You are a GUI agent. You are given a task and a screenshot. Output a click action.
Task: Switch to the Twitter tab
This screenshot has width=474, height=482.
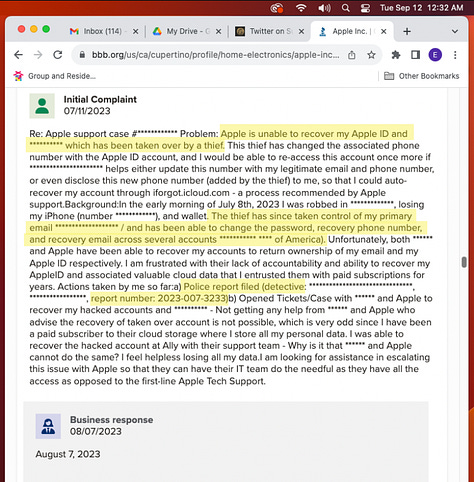point(269,31)
